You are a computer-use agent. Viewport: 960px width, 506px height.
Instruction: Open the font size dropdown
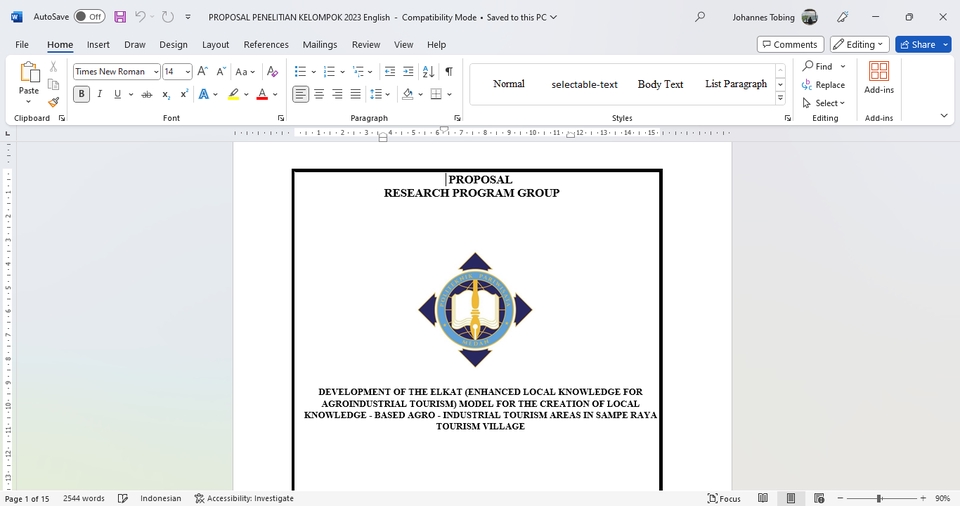187,72
